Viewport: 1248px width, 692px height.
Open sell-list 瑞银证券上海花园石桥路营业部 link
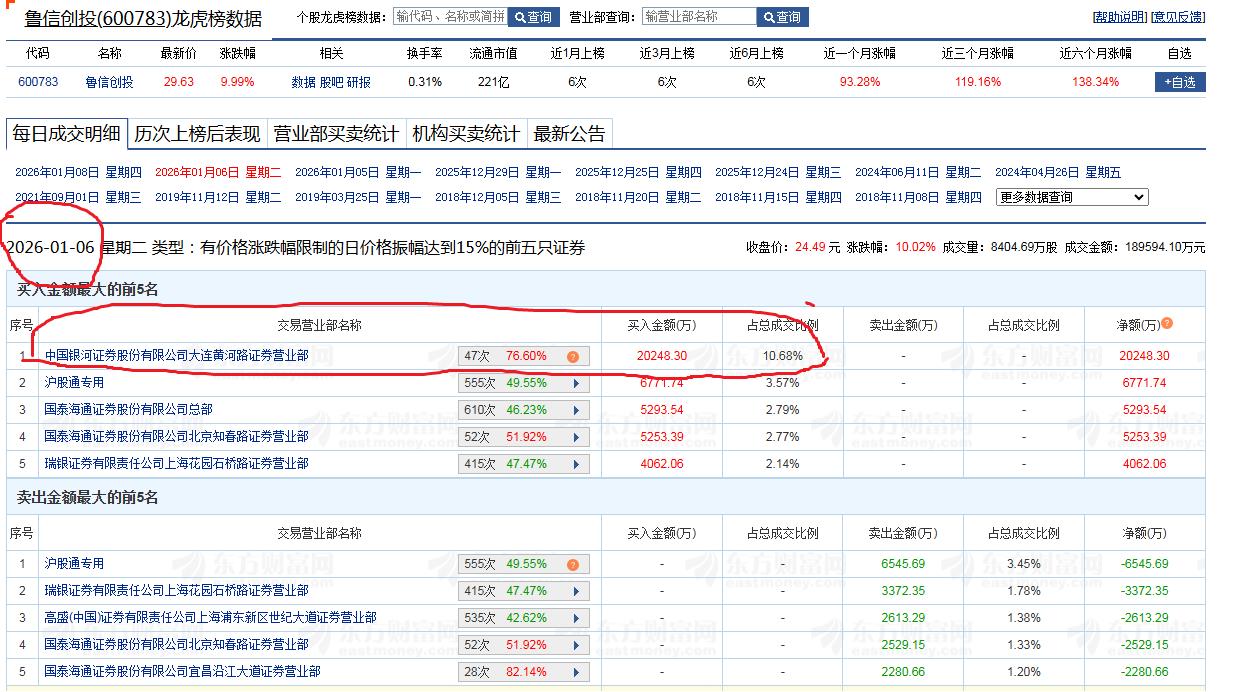pyautogui.click(x=176, y=590)
